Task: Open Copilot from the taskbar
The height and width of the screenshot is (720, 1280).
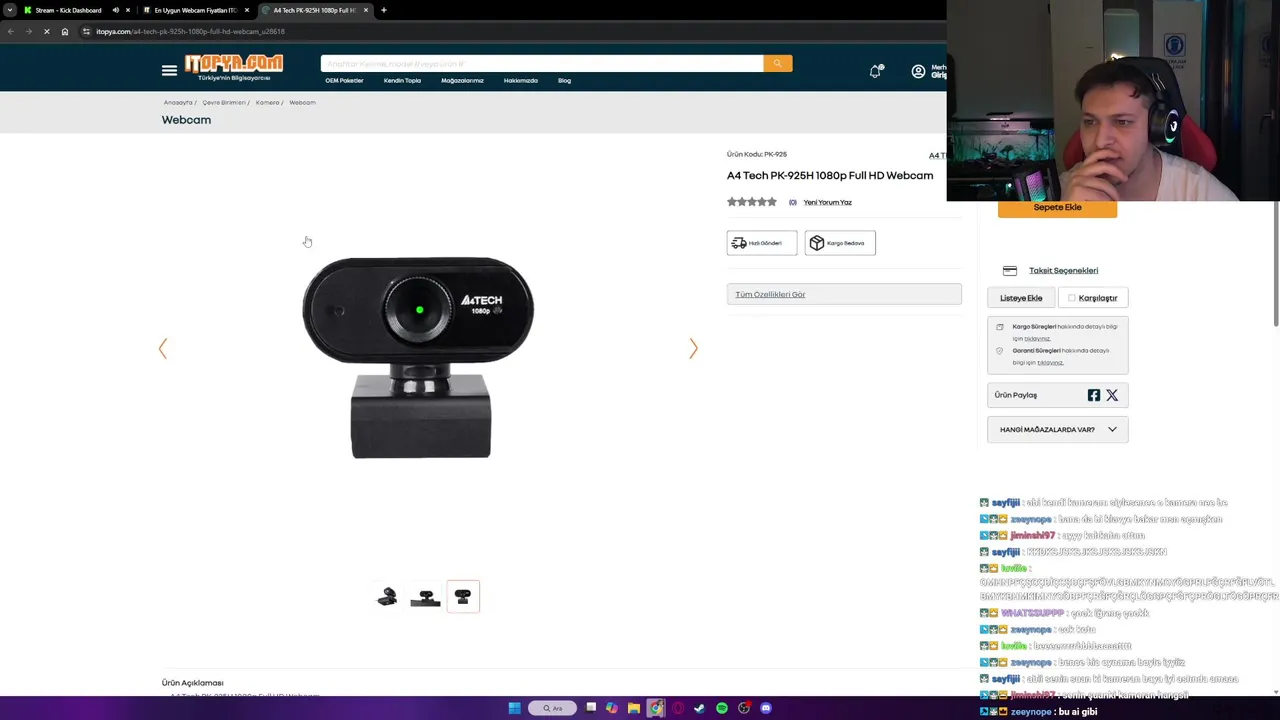Action: 612,708
